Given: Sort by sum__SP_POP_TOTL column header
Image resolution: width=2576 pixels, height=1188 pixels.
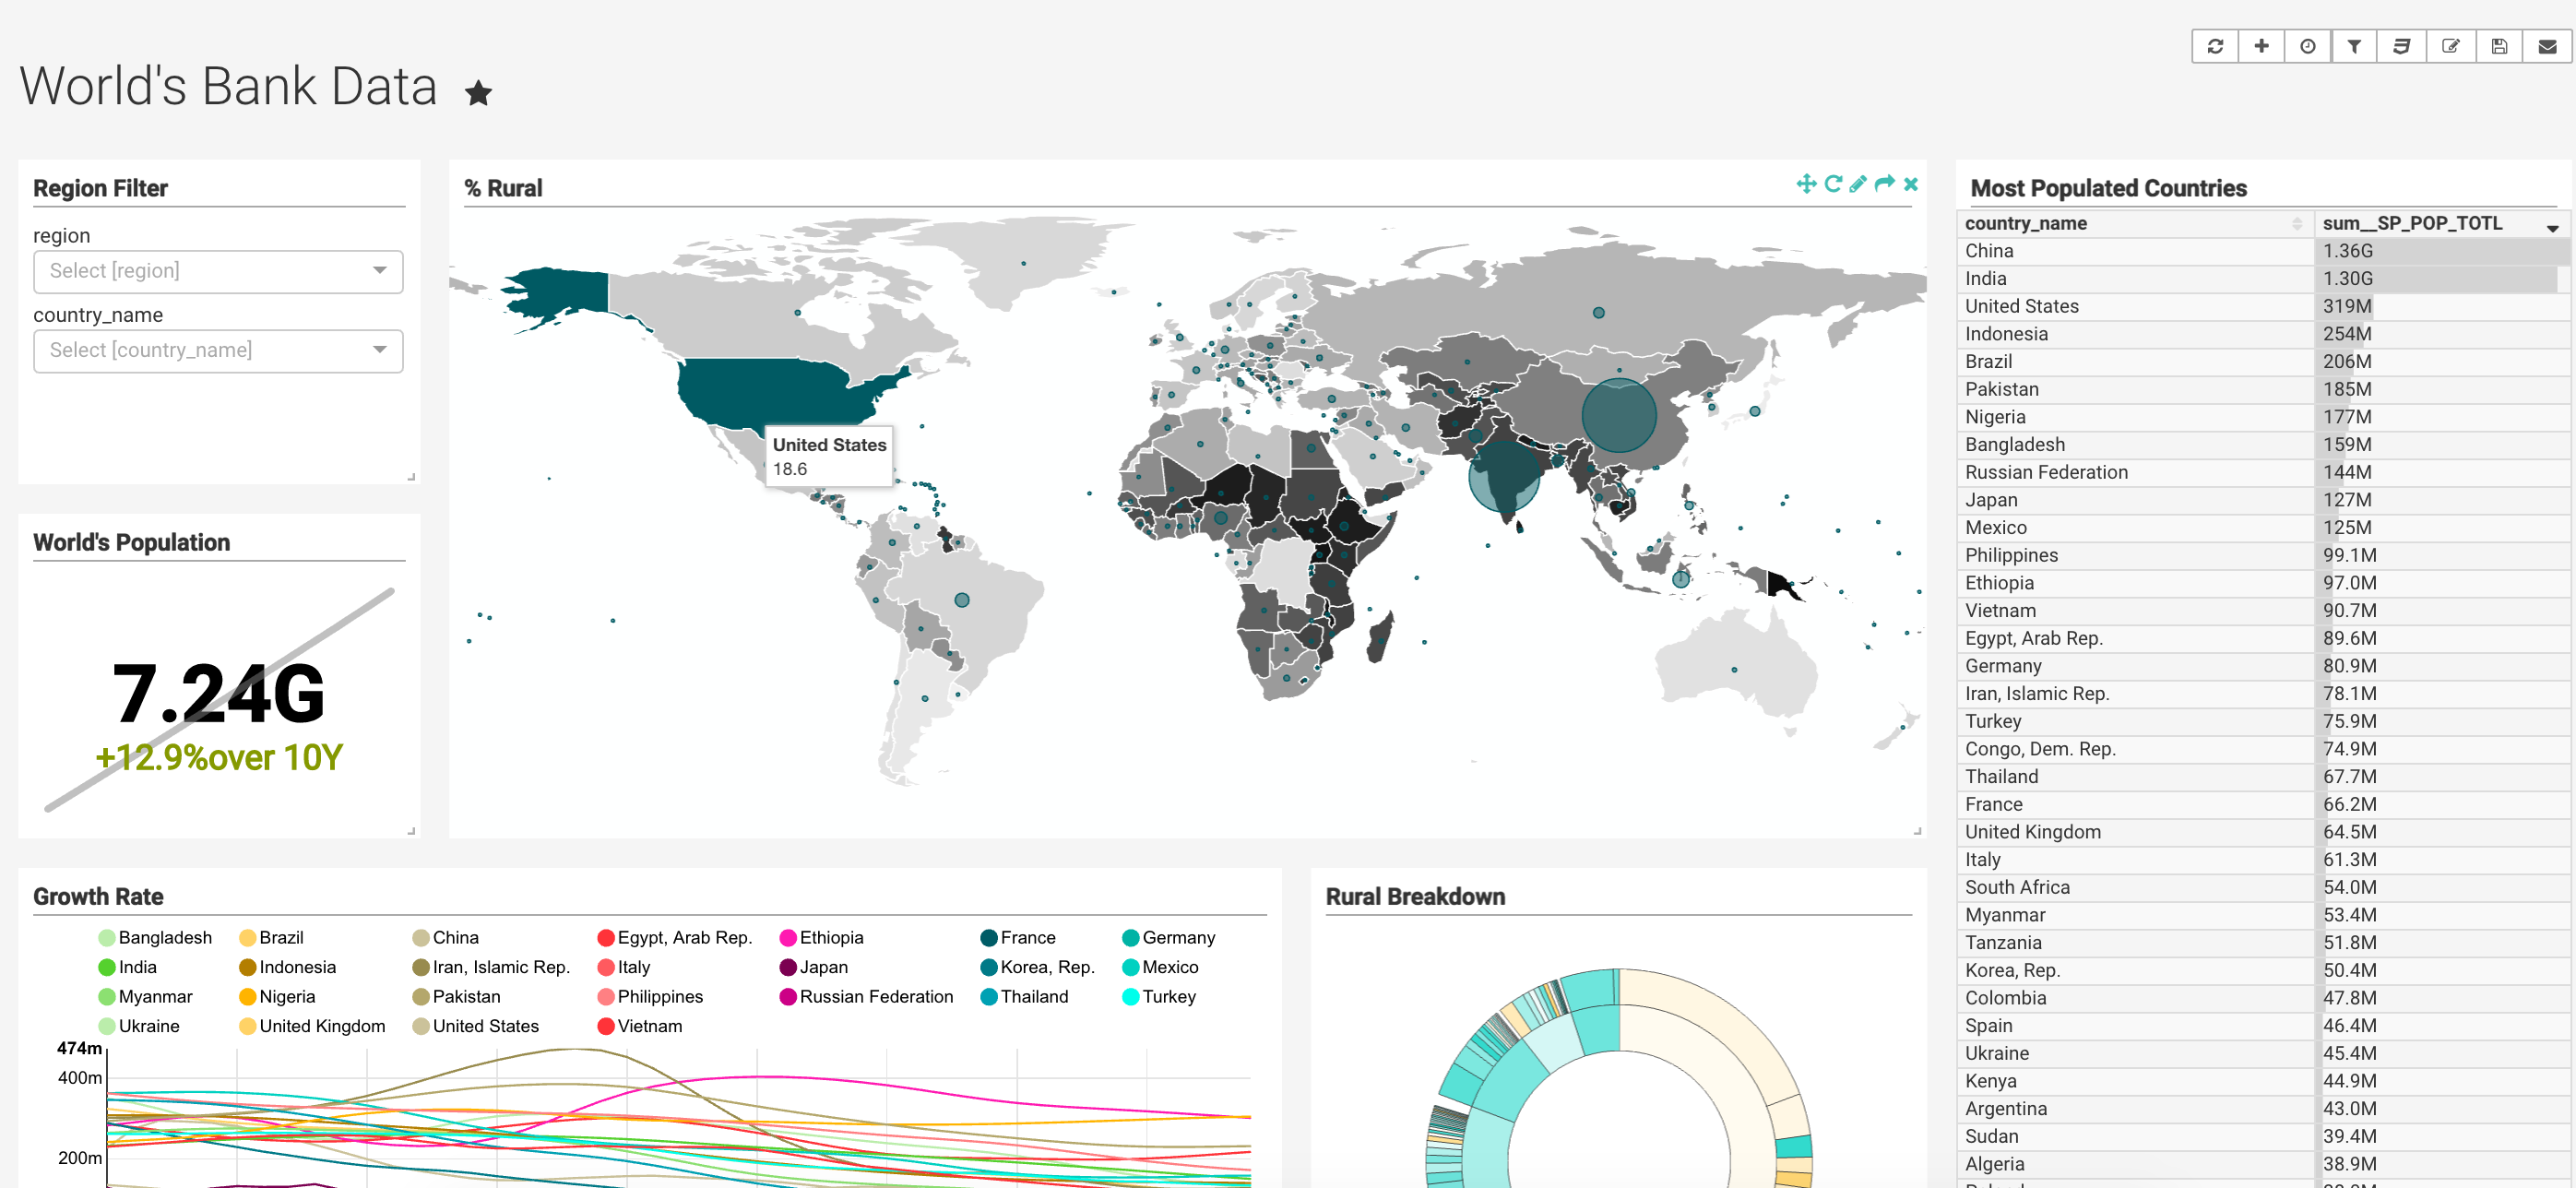Looking at the screenshot, I should pyautogui.click(x=2411, y=223).
